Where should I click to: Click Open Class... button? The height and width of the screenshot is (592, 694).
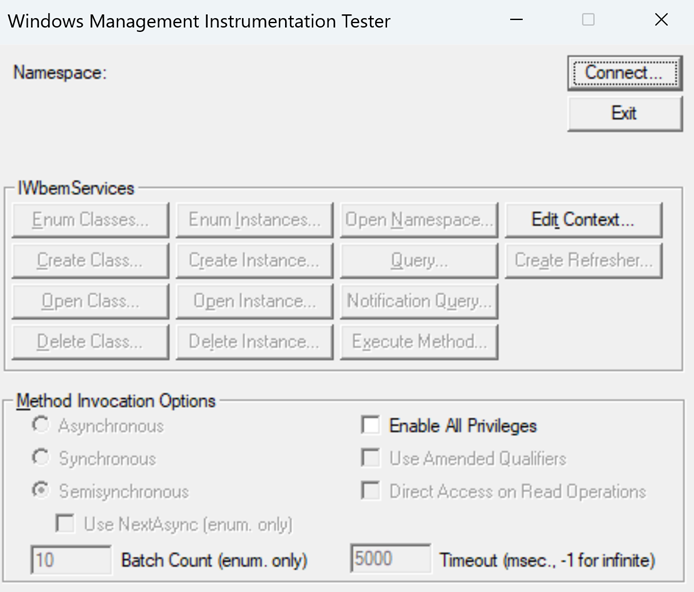(x=90, y=301)
